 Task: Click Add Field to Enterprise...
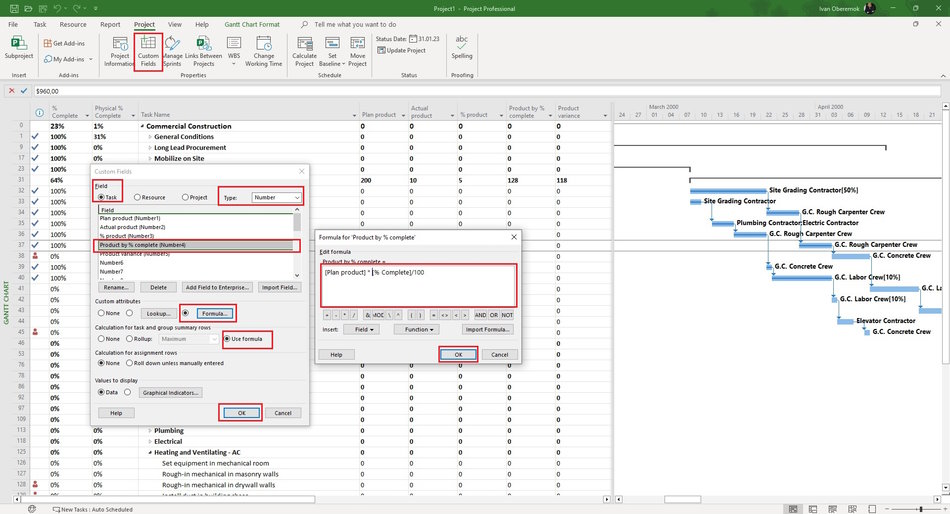[217, 287]
